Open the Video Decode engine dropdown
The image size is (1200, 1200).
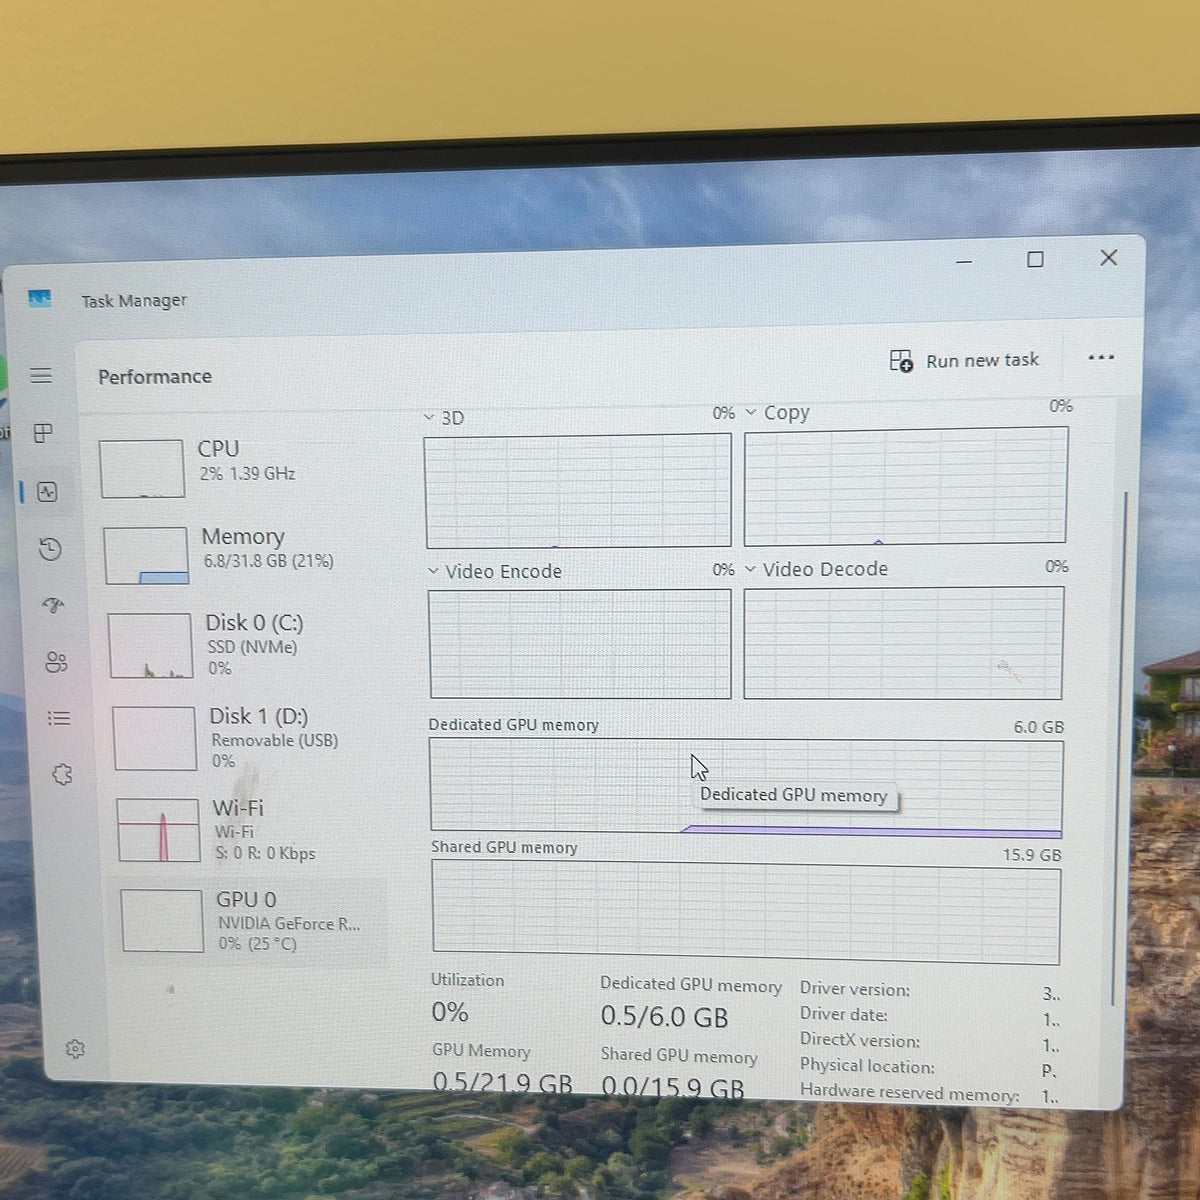[x=816, y=569]
